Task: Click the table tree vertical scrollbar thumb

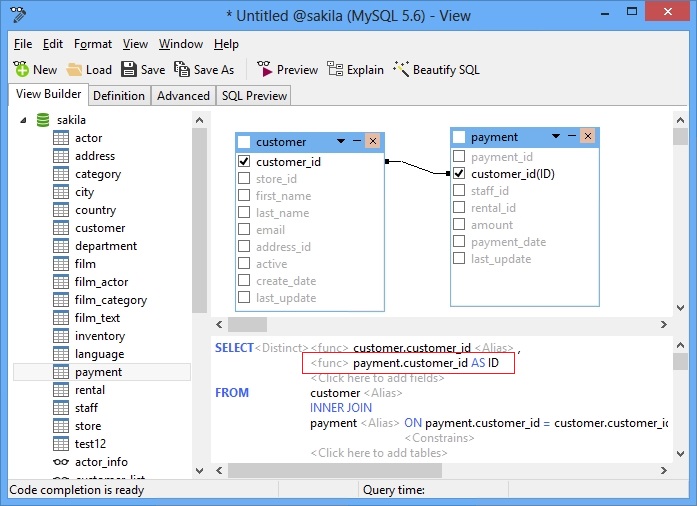Action: pos(200,221)
